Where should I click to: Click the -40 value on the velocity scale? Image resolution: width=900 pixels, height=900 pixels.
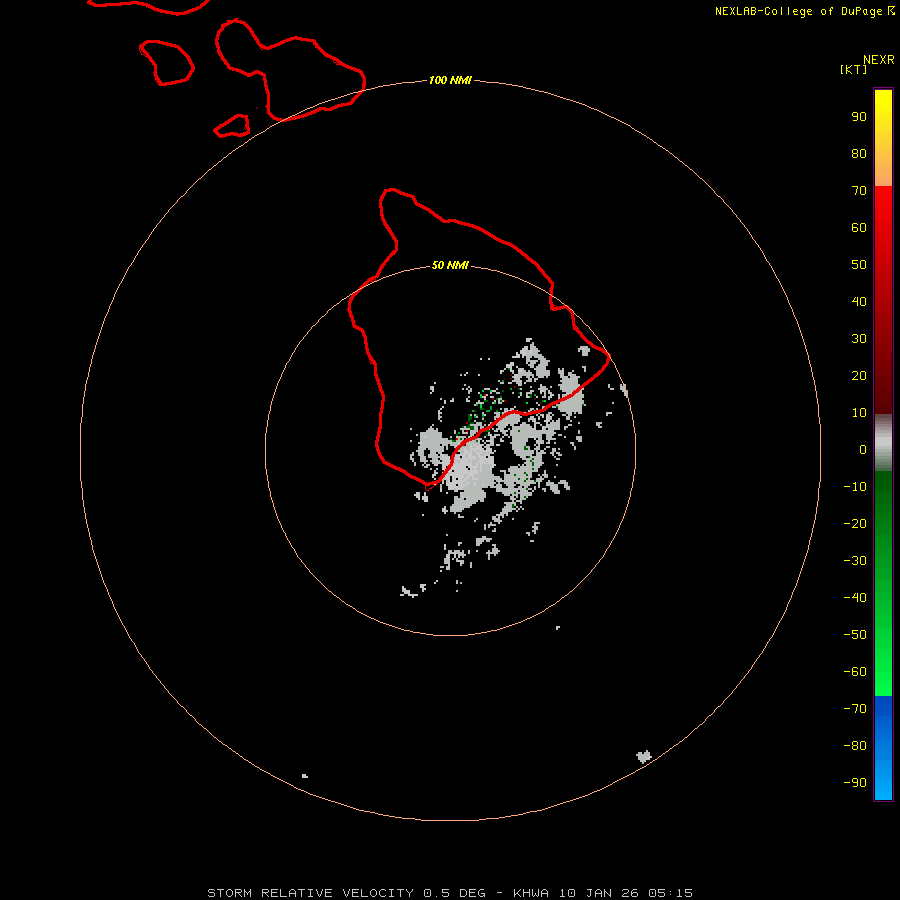(855, 598)
